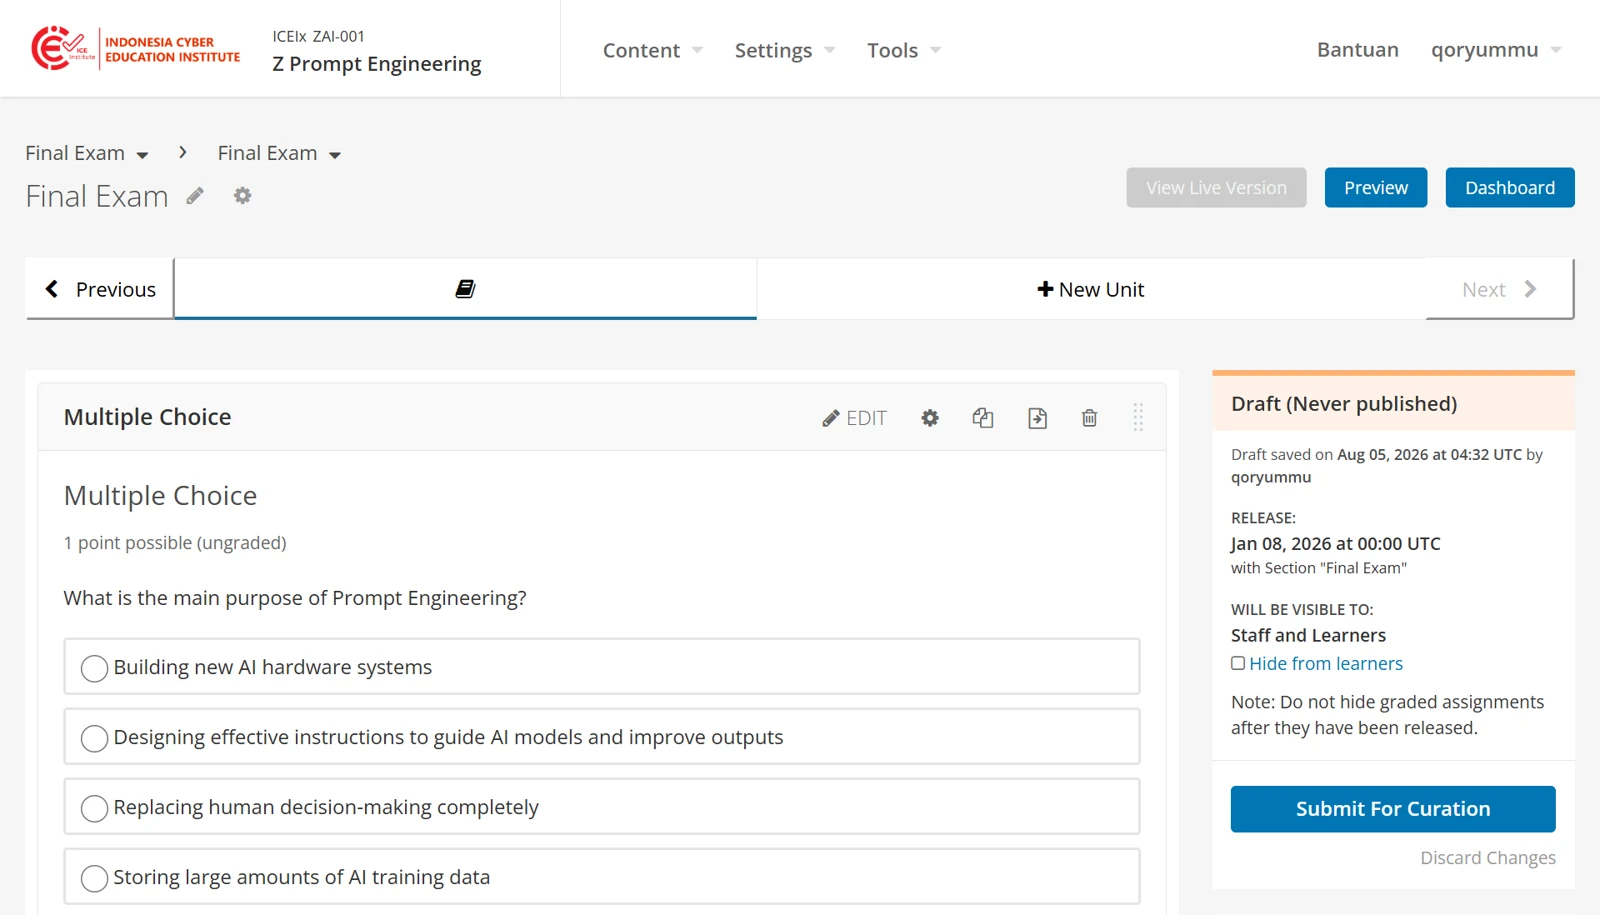Click the gear icon in Multiple Choice header

tap(930, 418)
